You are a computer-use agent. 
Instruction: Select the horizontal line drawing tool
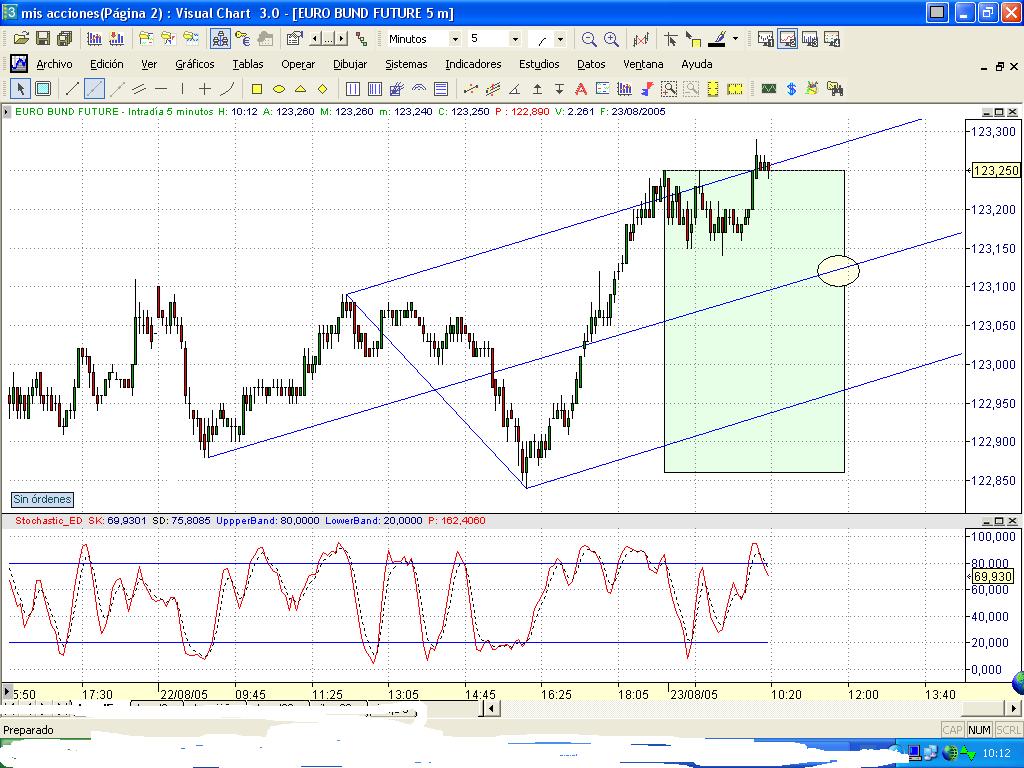[161, 89]
